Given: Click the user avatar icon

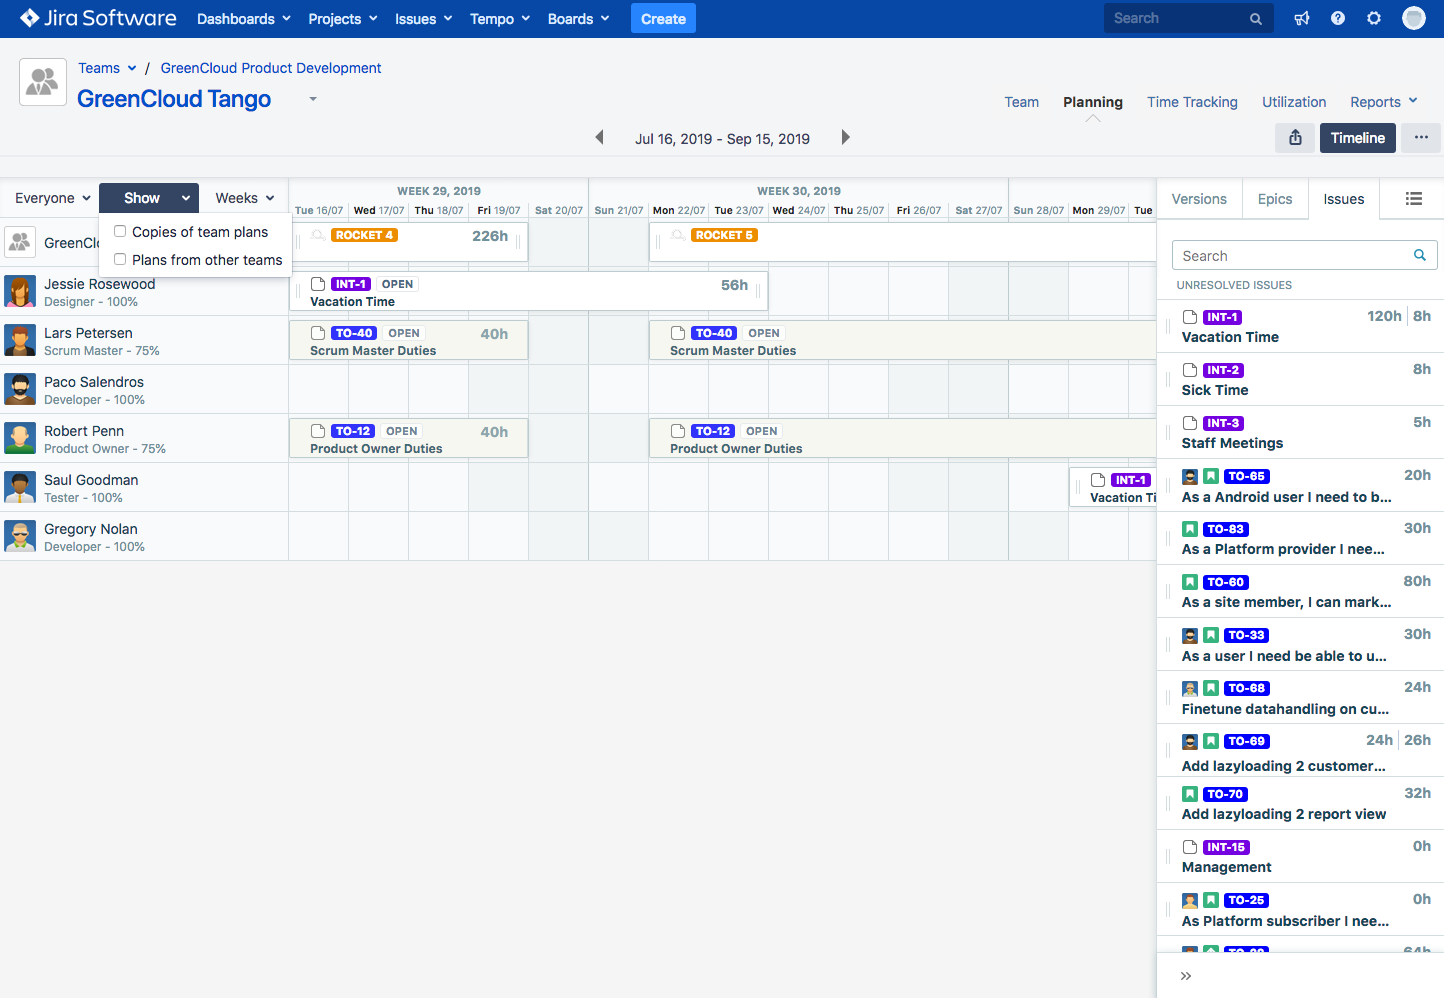Looking at the screenshot, I should 1413,18.
